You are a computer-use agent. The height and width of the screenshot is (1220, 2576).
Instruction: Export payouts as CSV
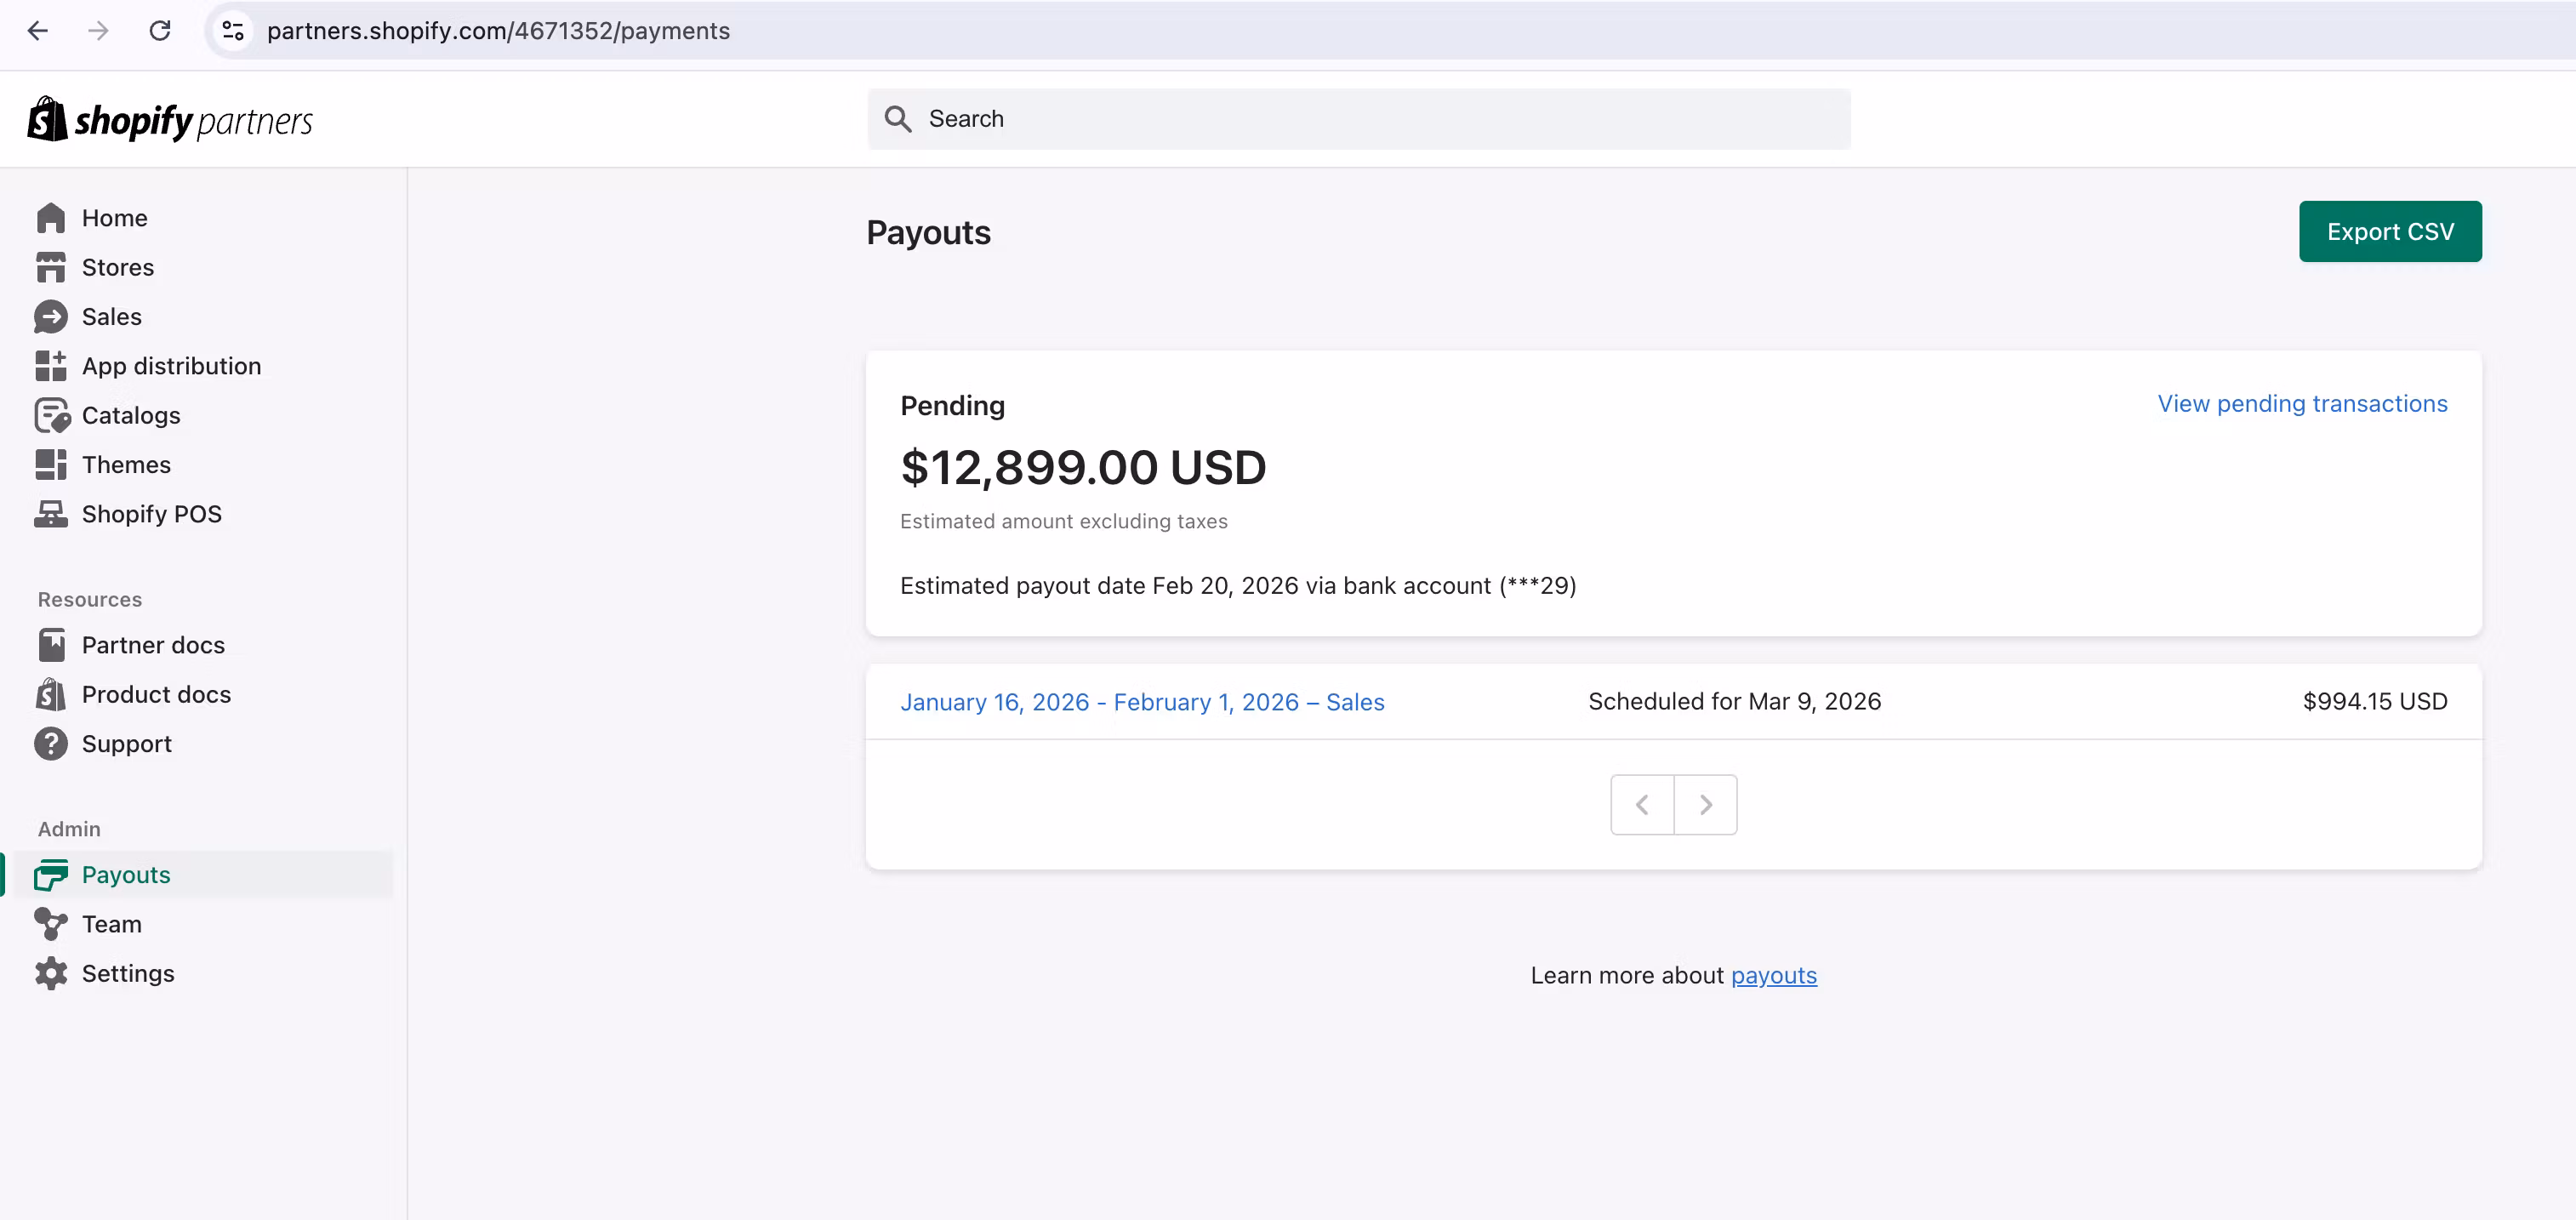point(2390,231)
